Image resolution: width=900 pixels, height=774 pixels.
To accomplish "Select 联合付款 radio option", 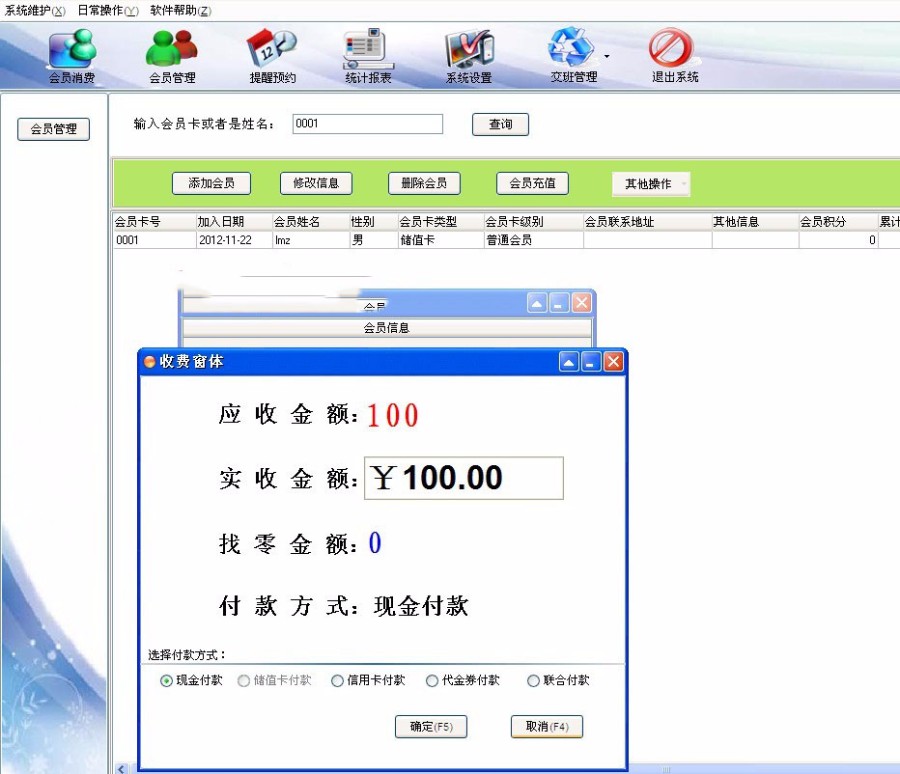I will (x=558, y=680).
